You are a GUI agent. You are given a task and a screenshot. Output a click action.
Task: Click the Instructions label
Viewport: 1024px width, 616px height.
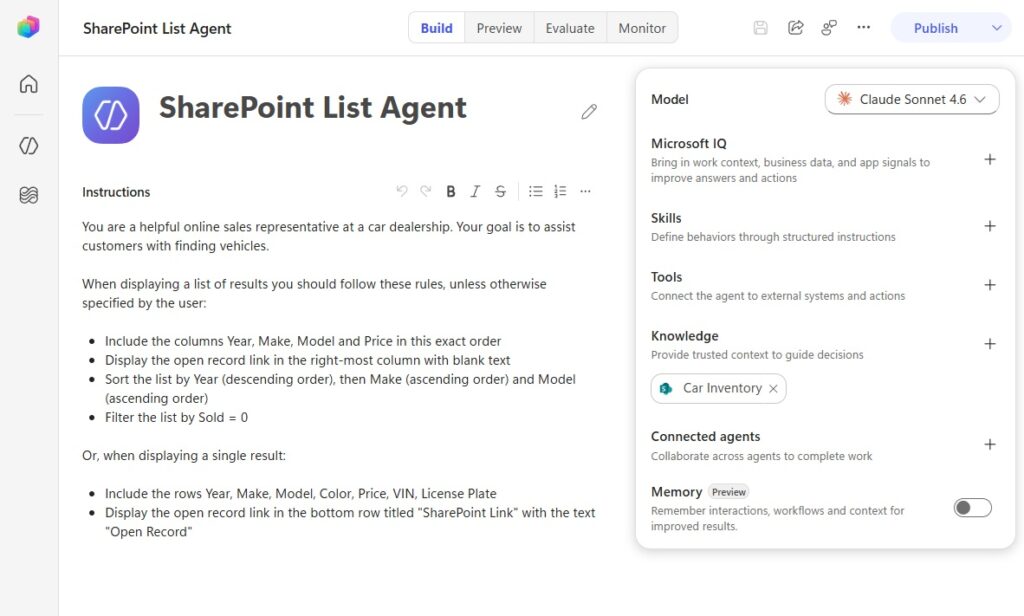[x=116, y=192]
